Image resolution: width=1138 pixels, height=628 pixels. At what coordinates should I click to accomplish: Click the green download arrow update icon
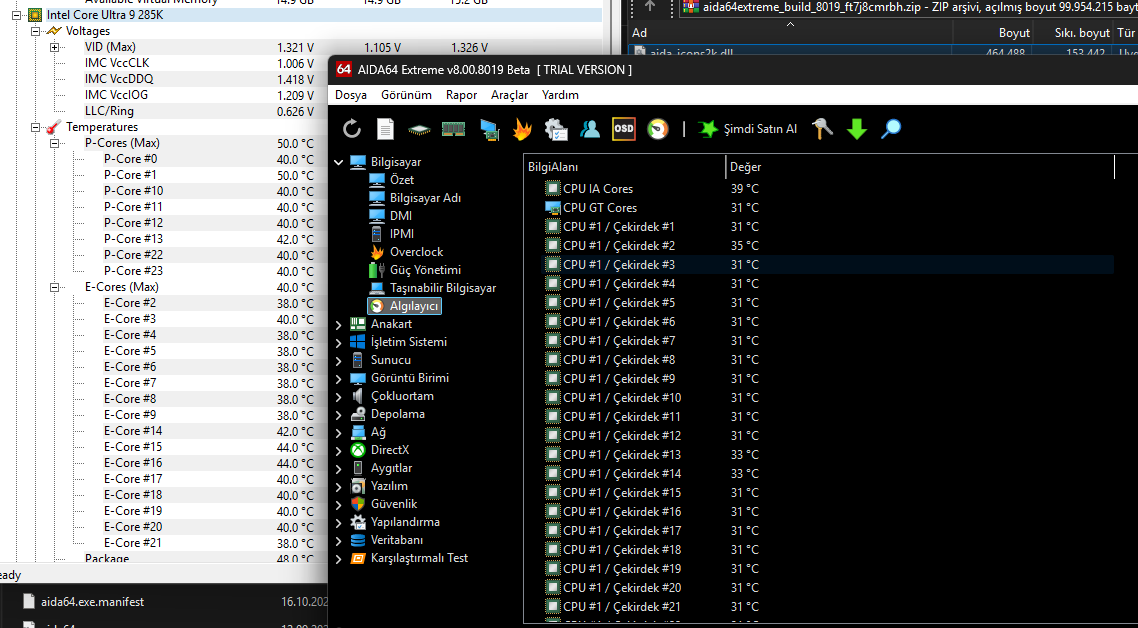[x=856, y=129]
